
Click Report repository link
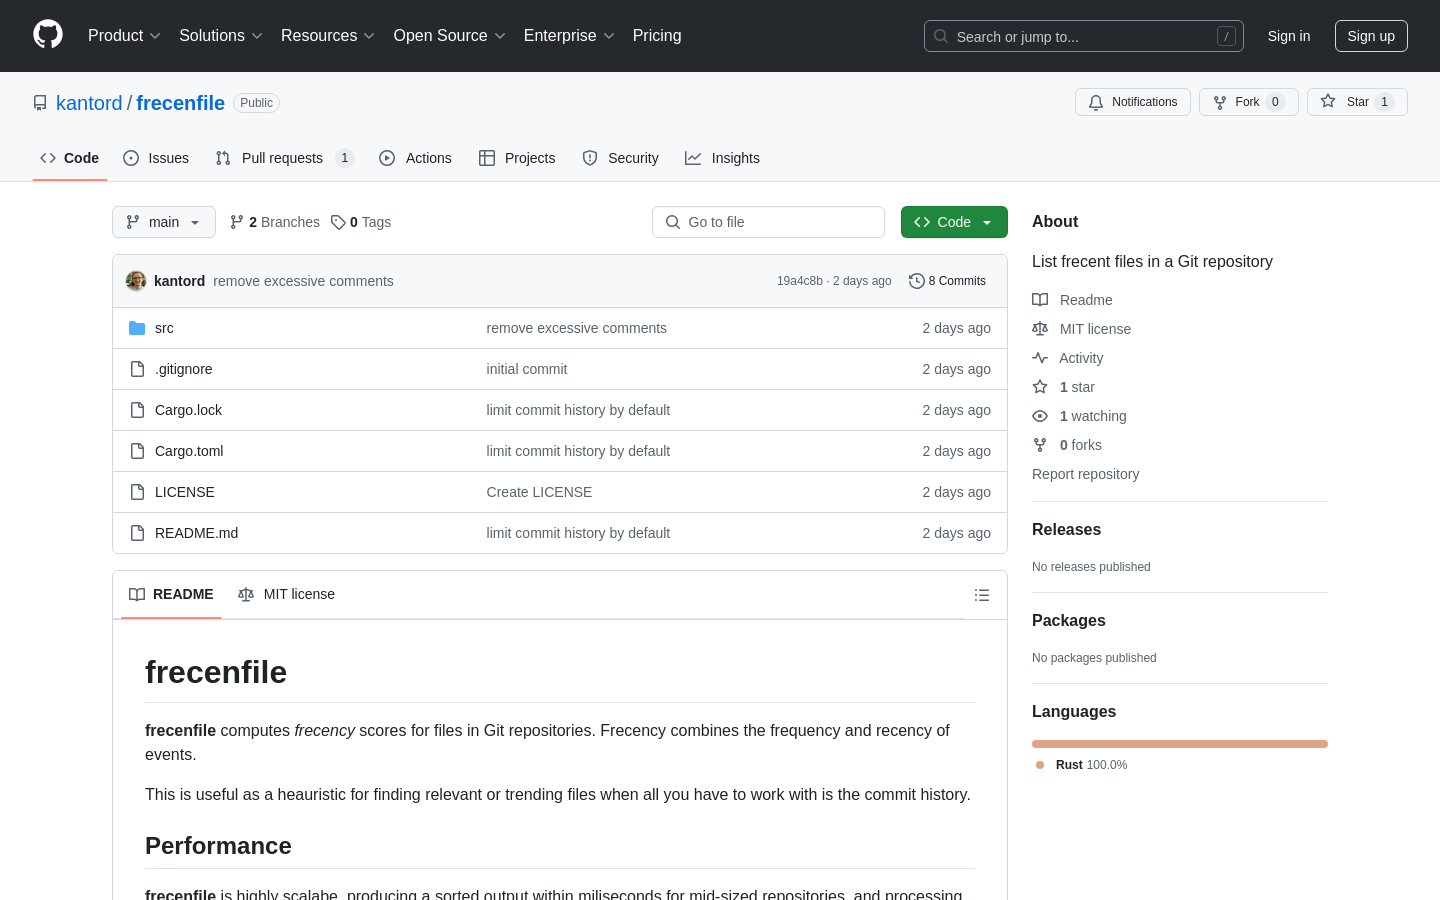click(1085, 474)
